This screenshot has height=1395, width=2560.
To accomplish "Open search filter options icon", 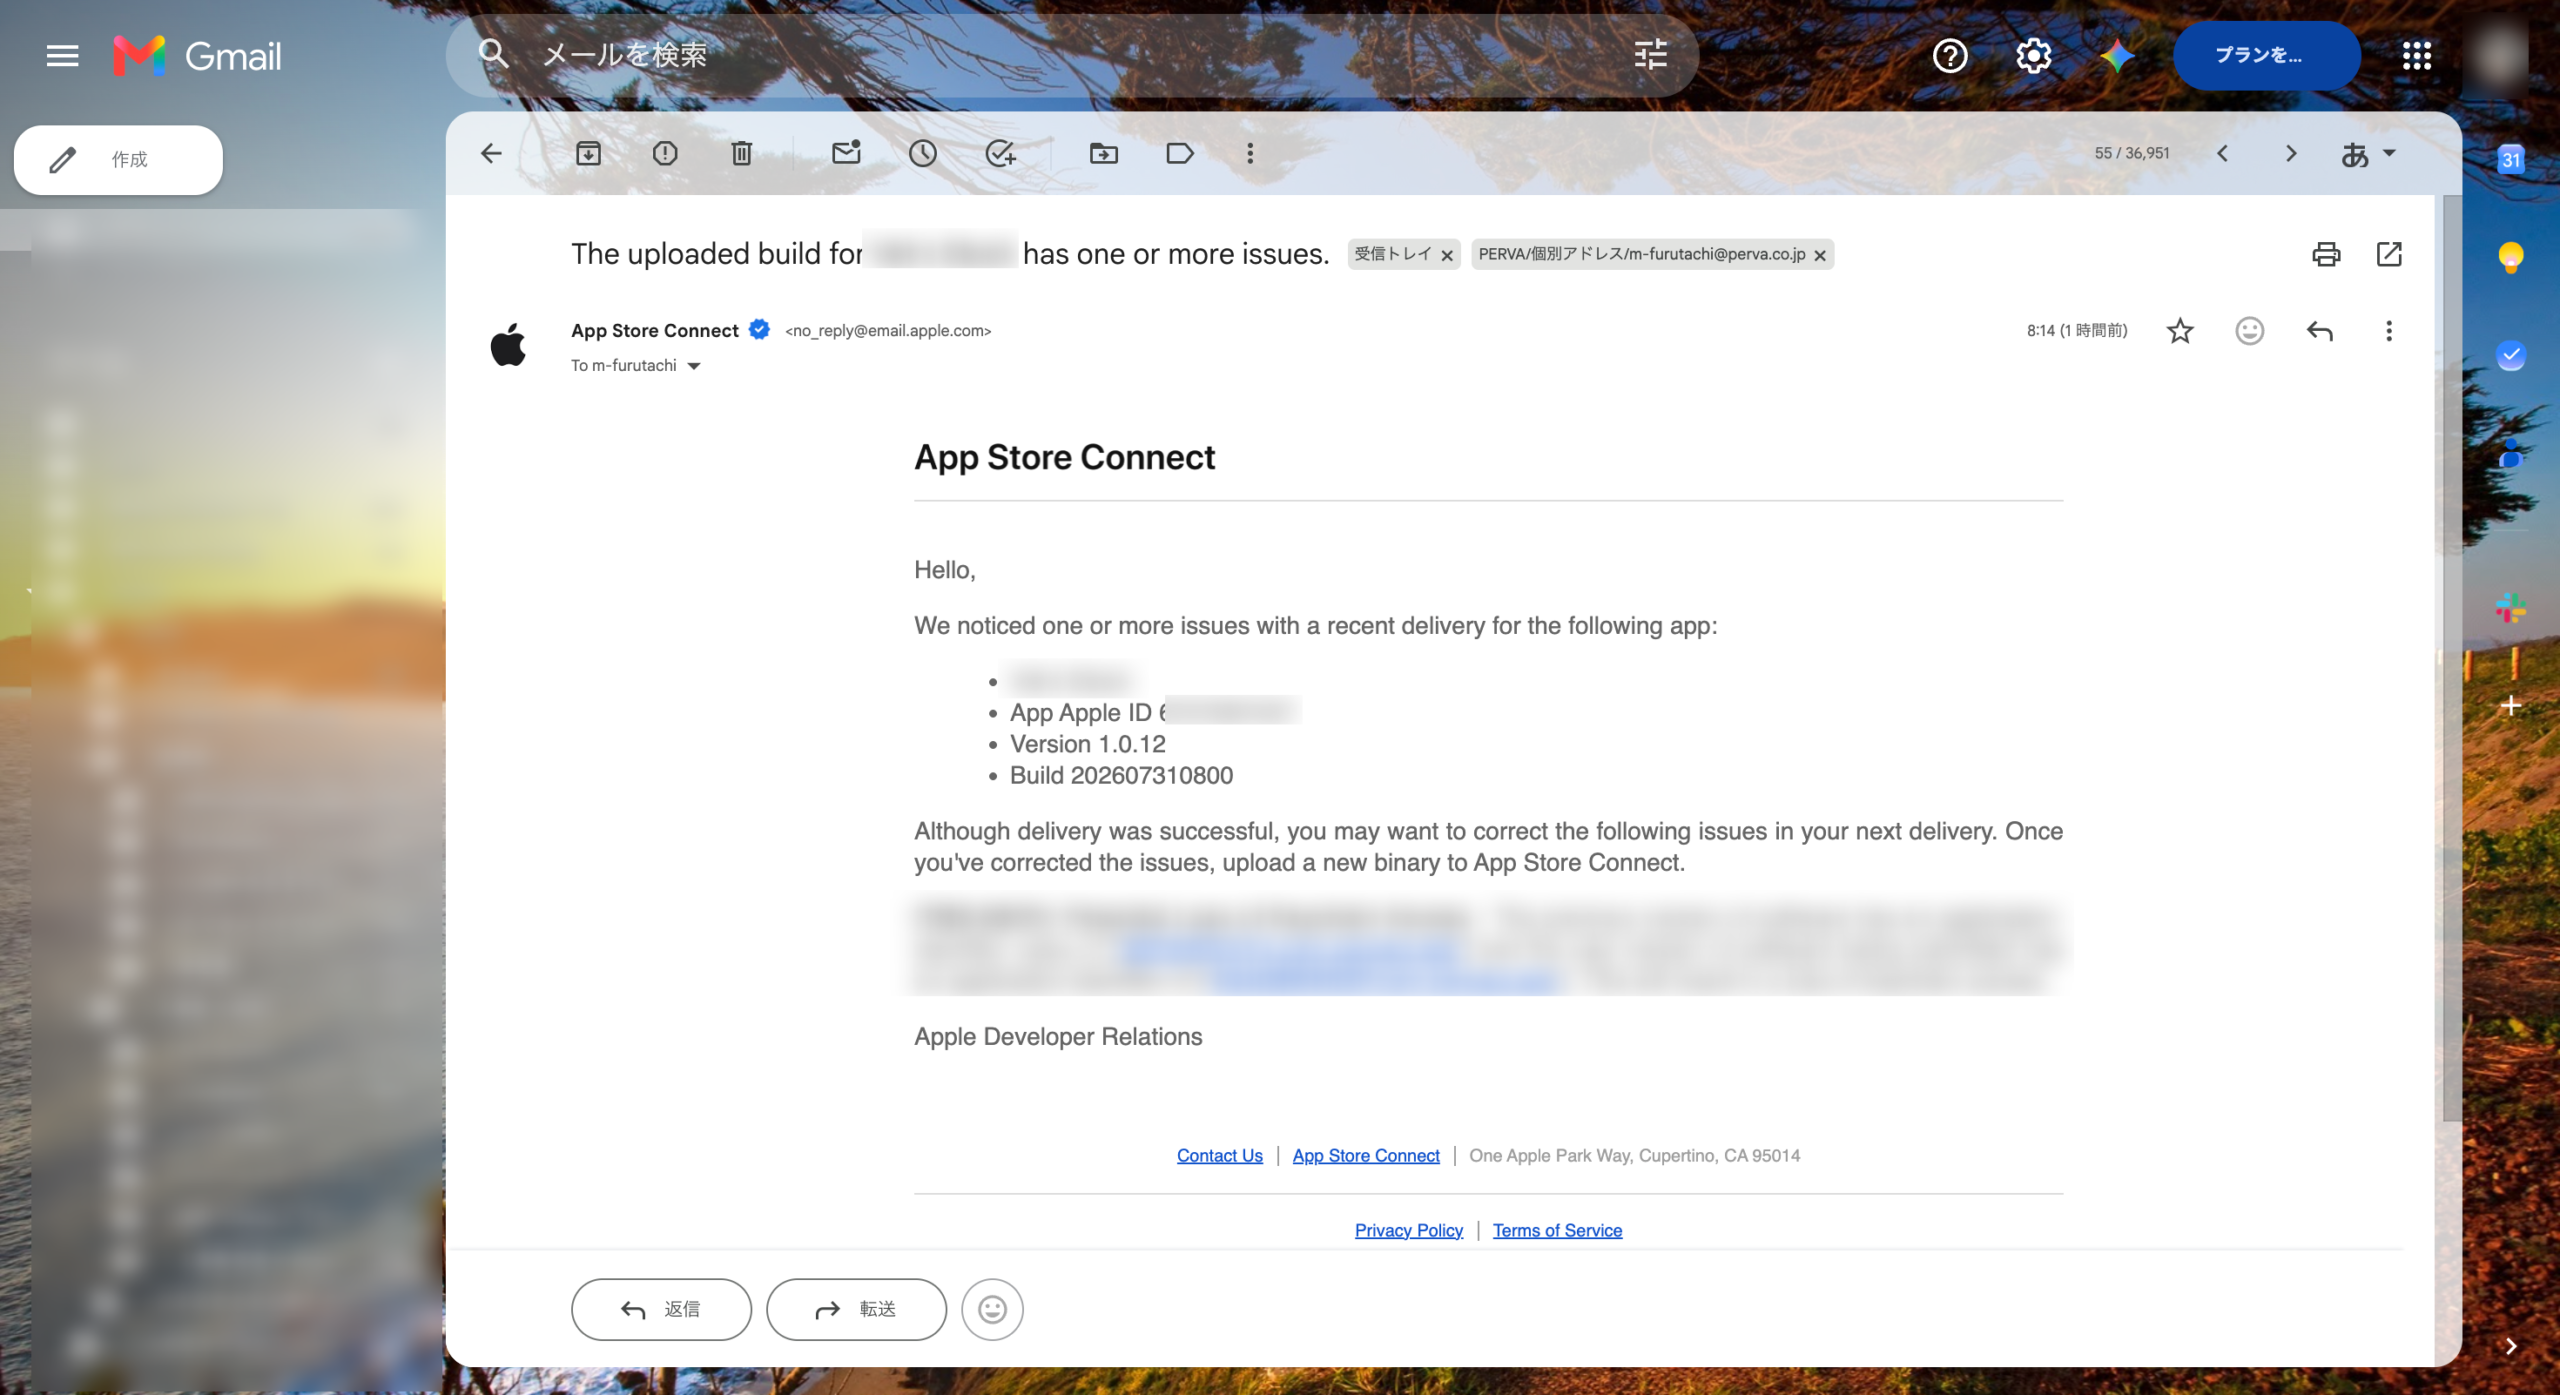I will pos(1650,54).
